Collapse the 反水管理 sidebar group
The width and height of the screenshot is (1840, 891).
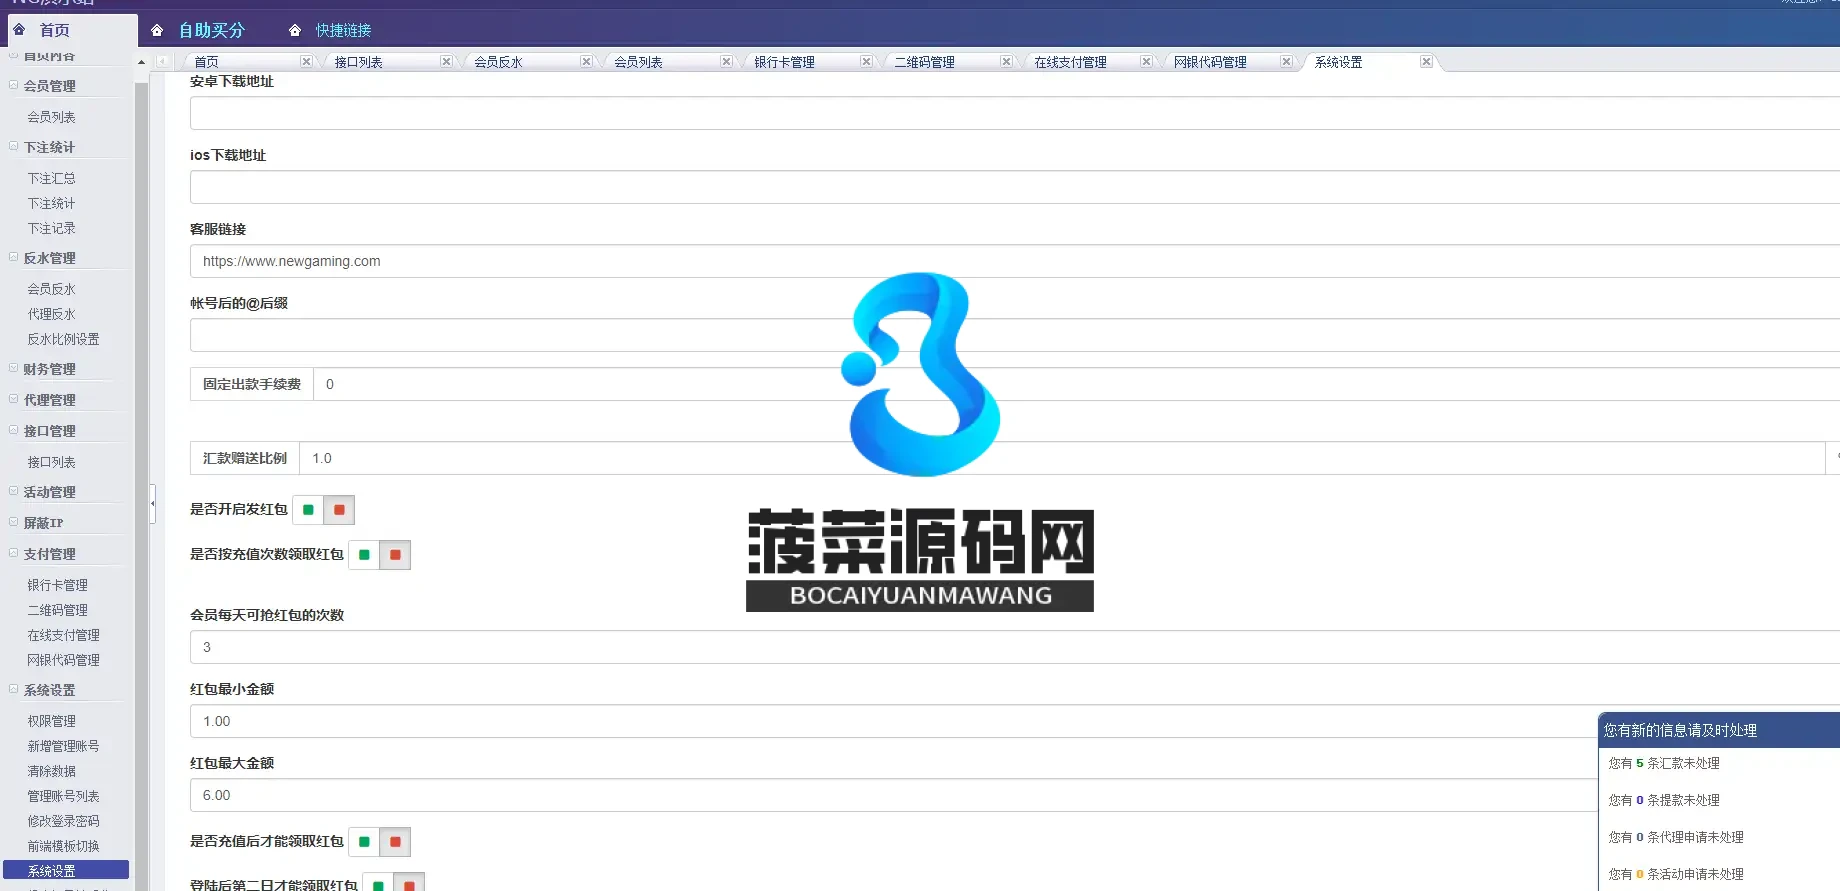[x=14, y=257]
